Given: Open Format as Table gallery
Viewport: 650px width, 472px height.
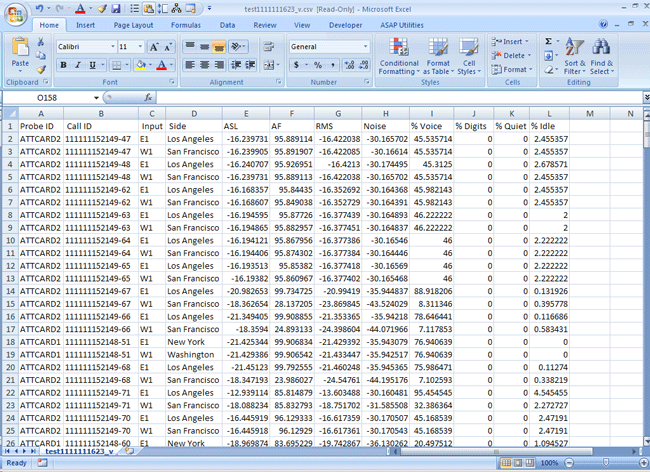Looking at the screenshot, I should click(438, 56).
